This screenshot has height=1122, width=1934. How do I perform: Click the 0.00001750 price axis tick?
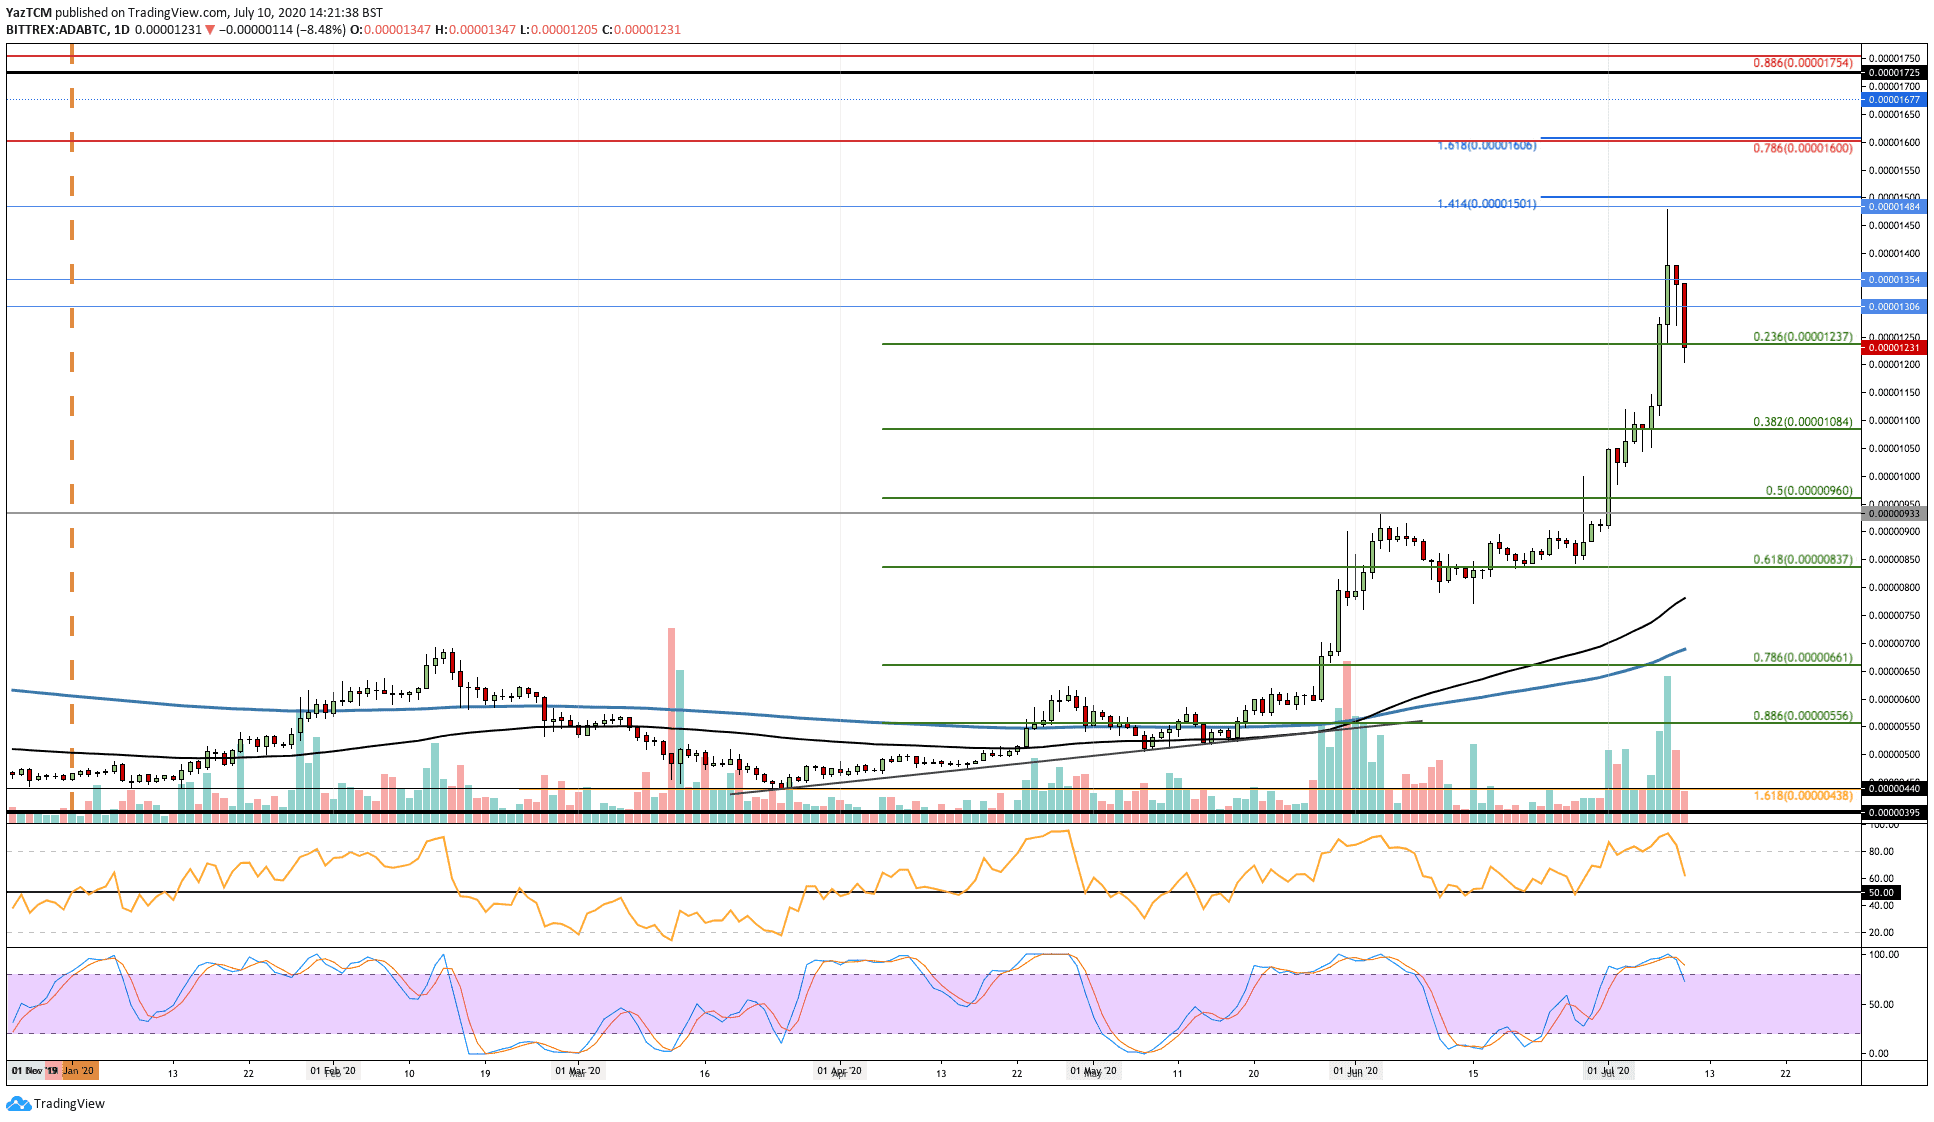1894,59
